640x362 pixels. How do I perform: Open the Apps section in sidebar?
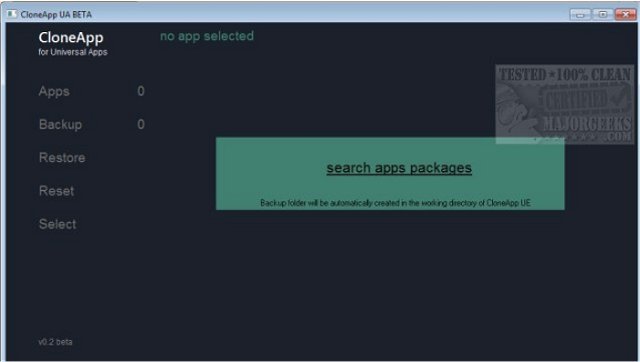point(54,91)
